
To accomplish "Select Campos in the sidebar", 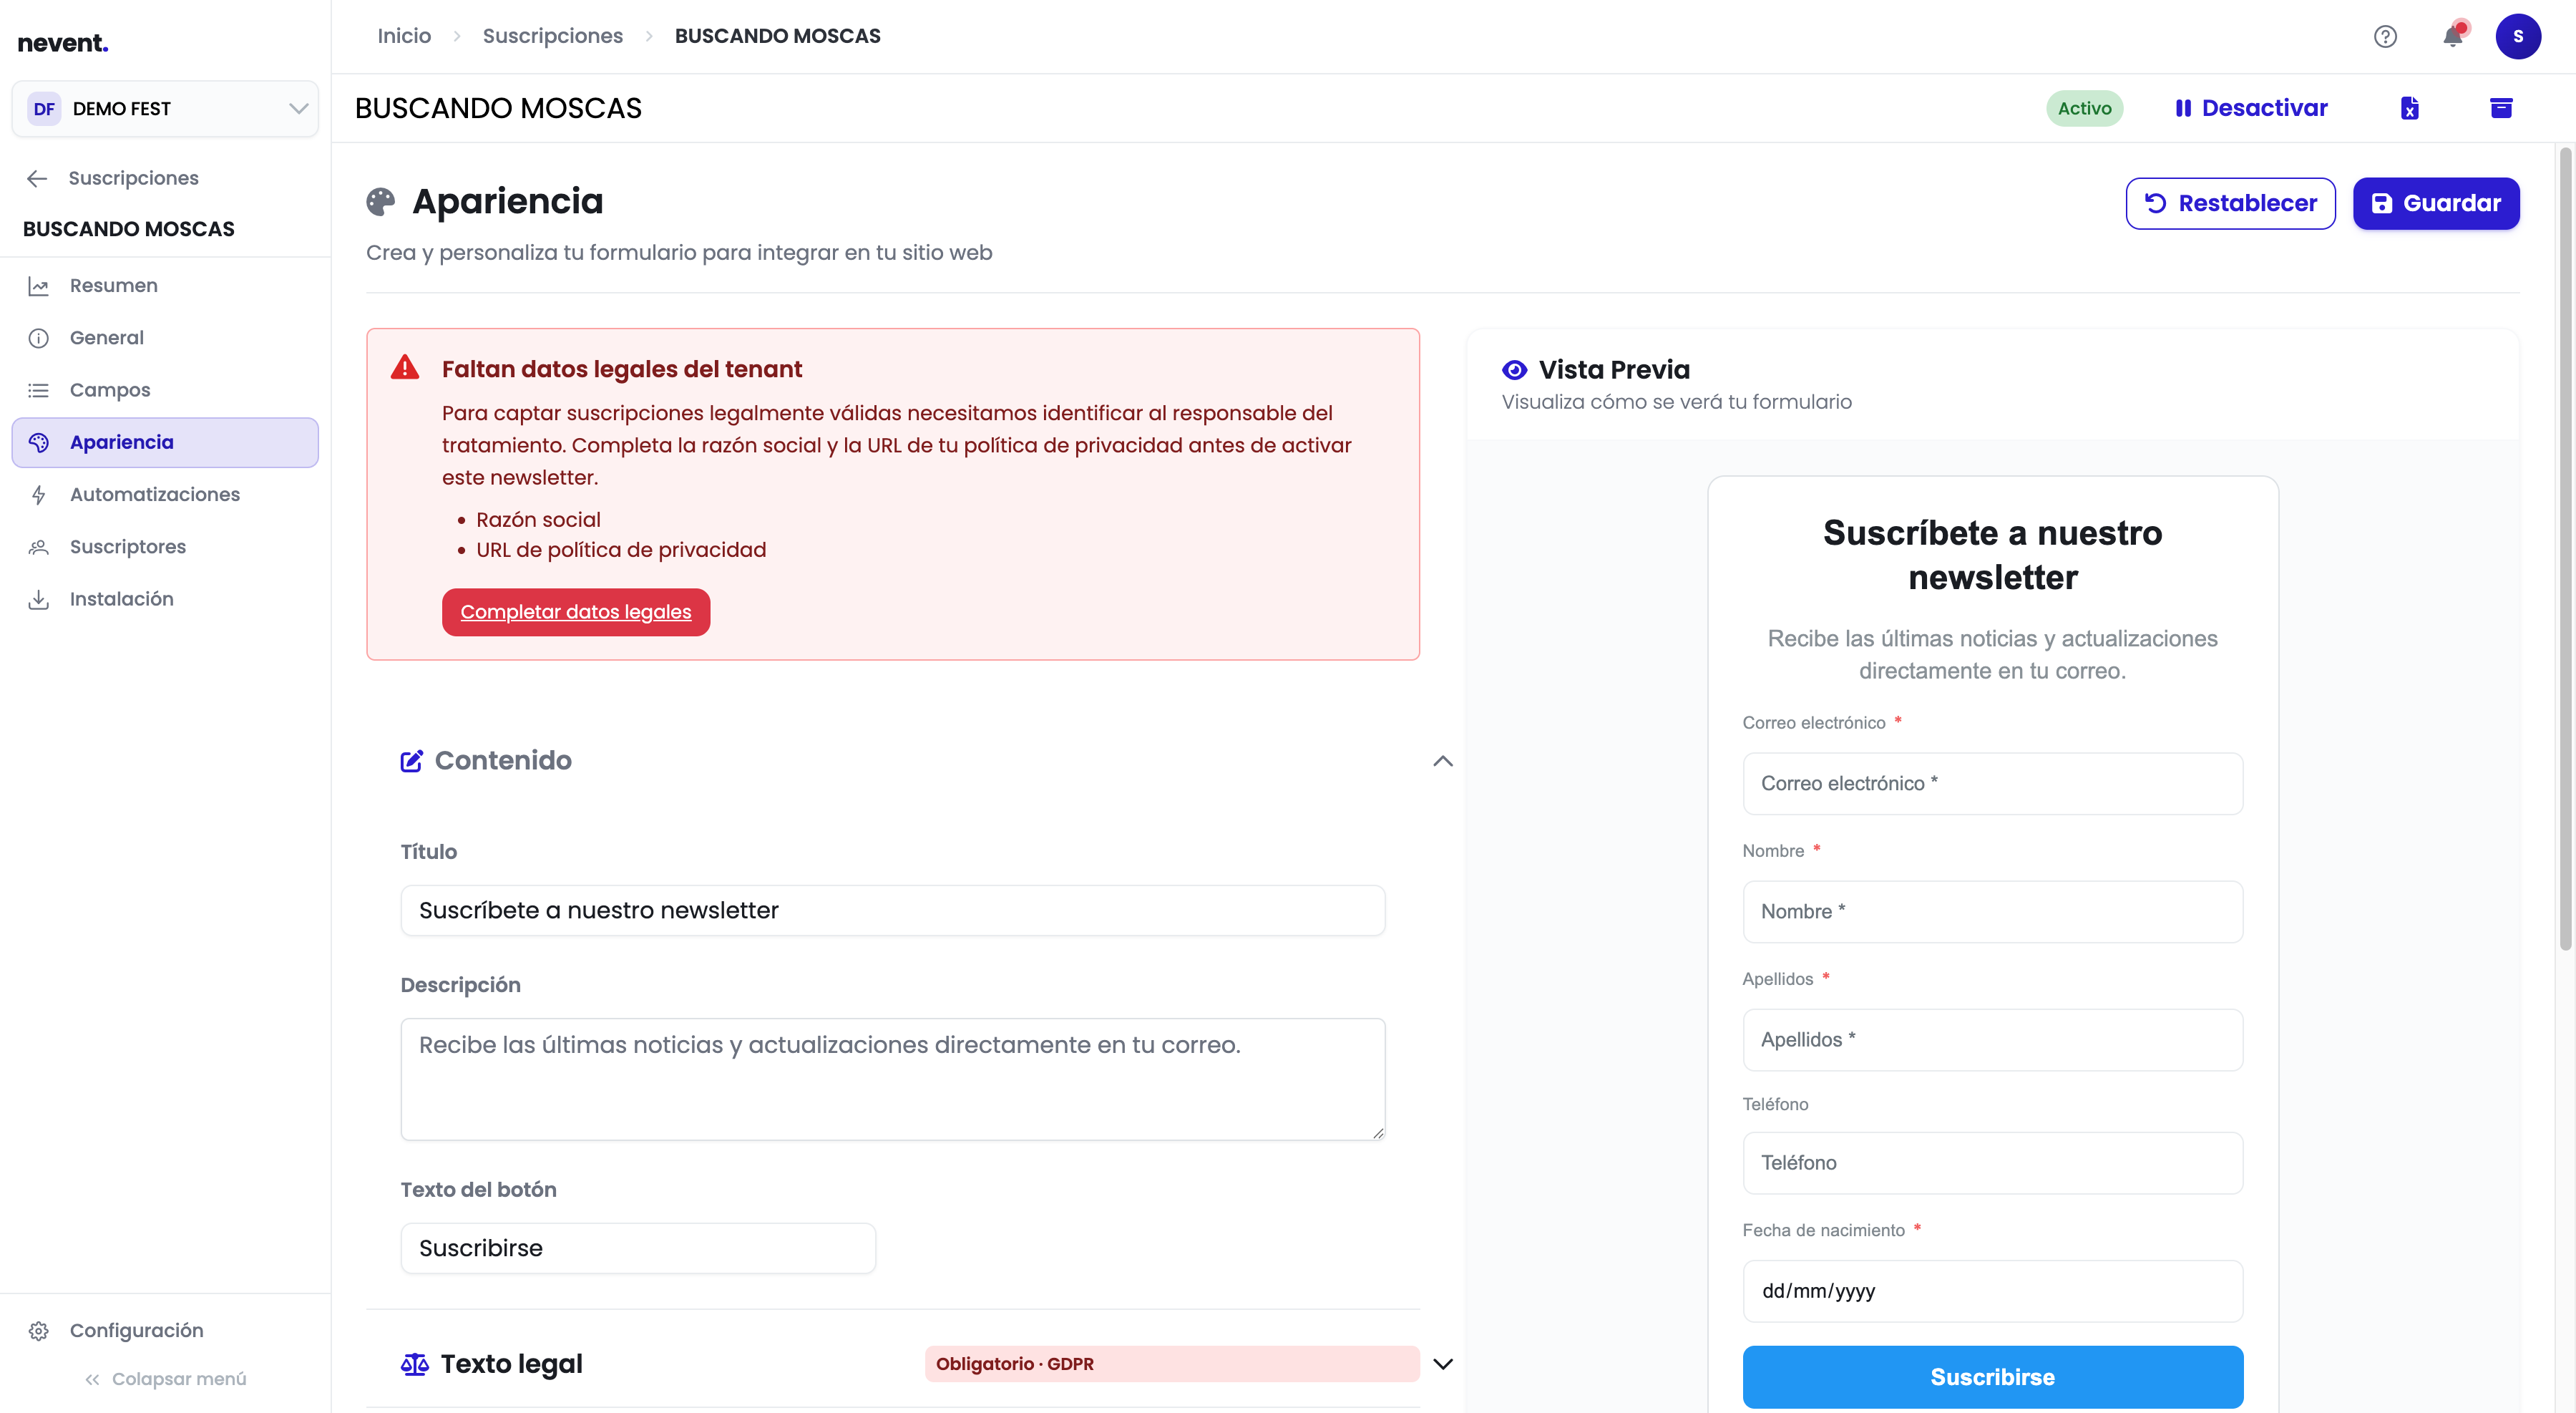I will coord(165,390).
